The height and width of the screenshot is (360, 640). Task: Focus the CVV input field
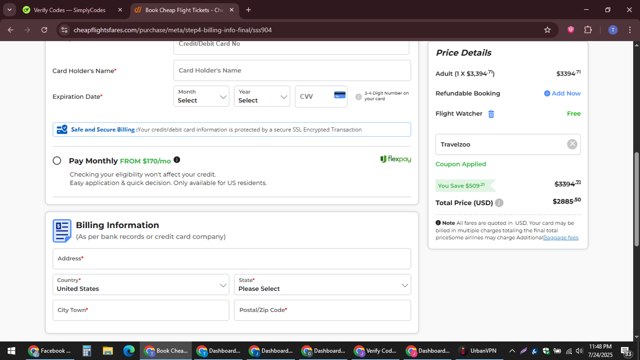pos(321,96)
